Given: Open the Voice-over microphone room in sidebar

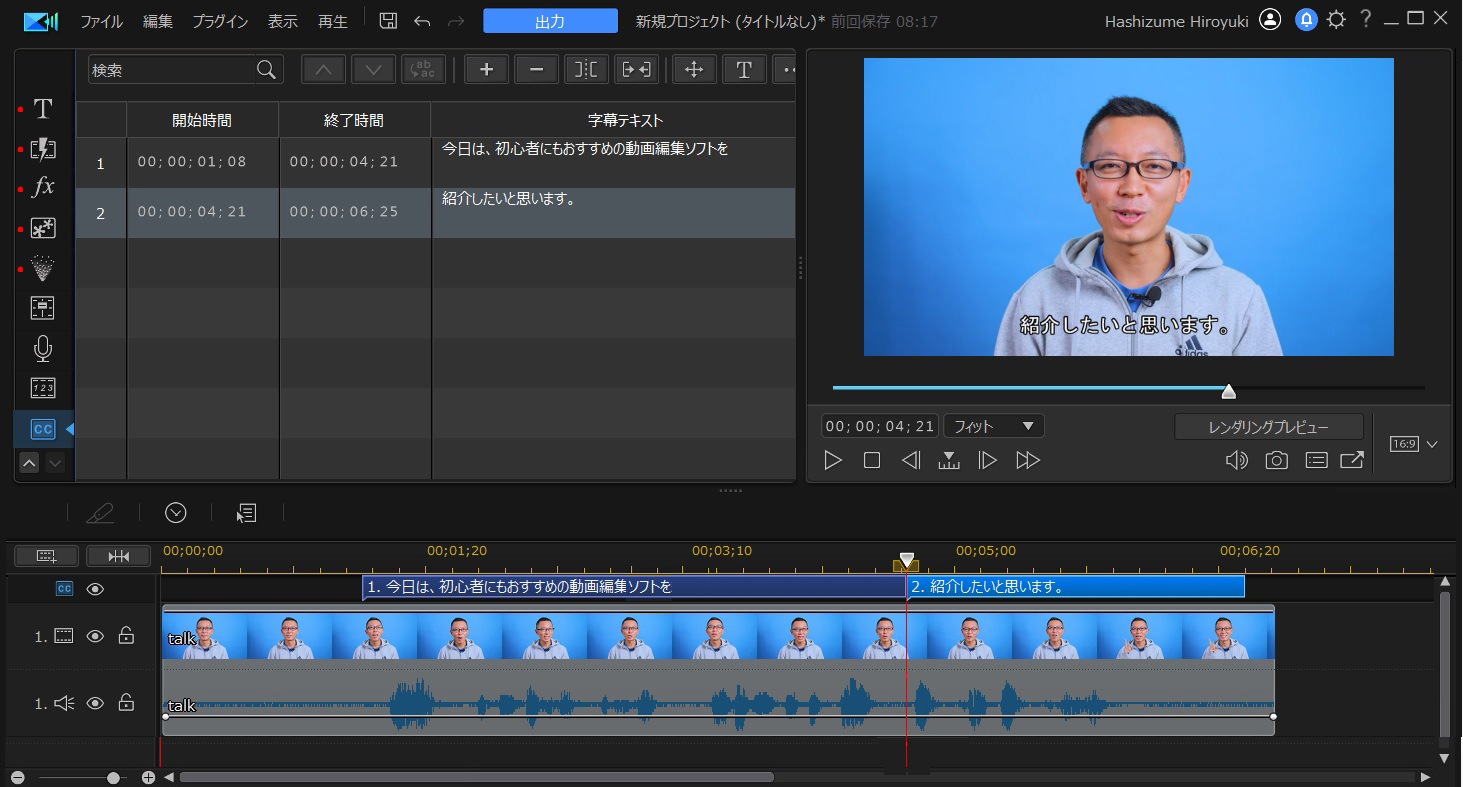Looking at the screenshot, I should pyautogui.click(x=43, y=348).
